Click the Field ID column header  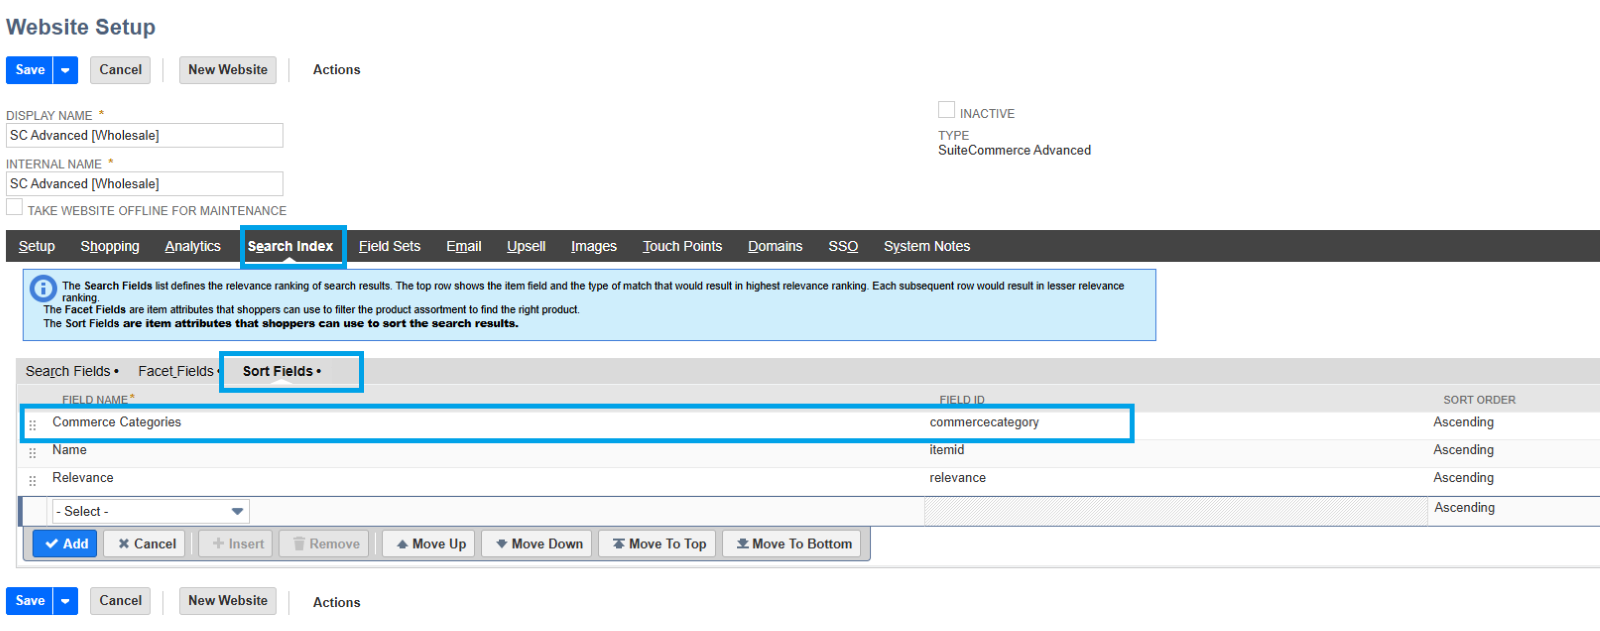pyautogui.click(x=962, y=400)
